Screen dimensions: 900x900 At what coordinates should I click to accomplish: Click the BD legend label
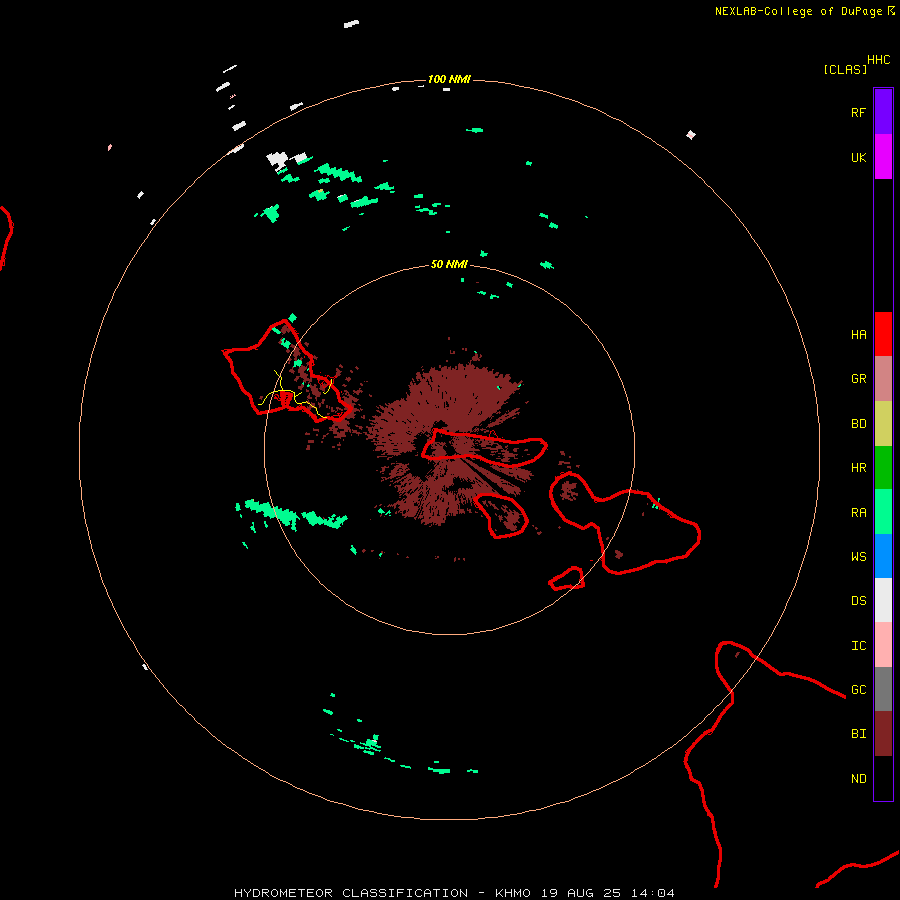point(858,424)
